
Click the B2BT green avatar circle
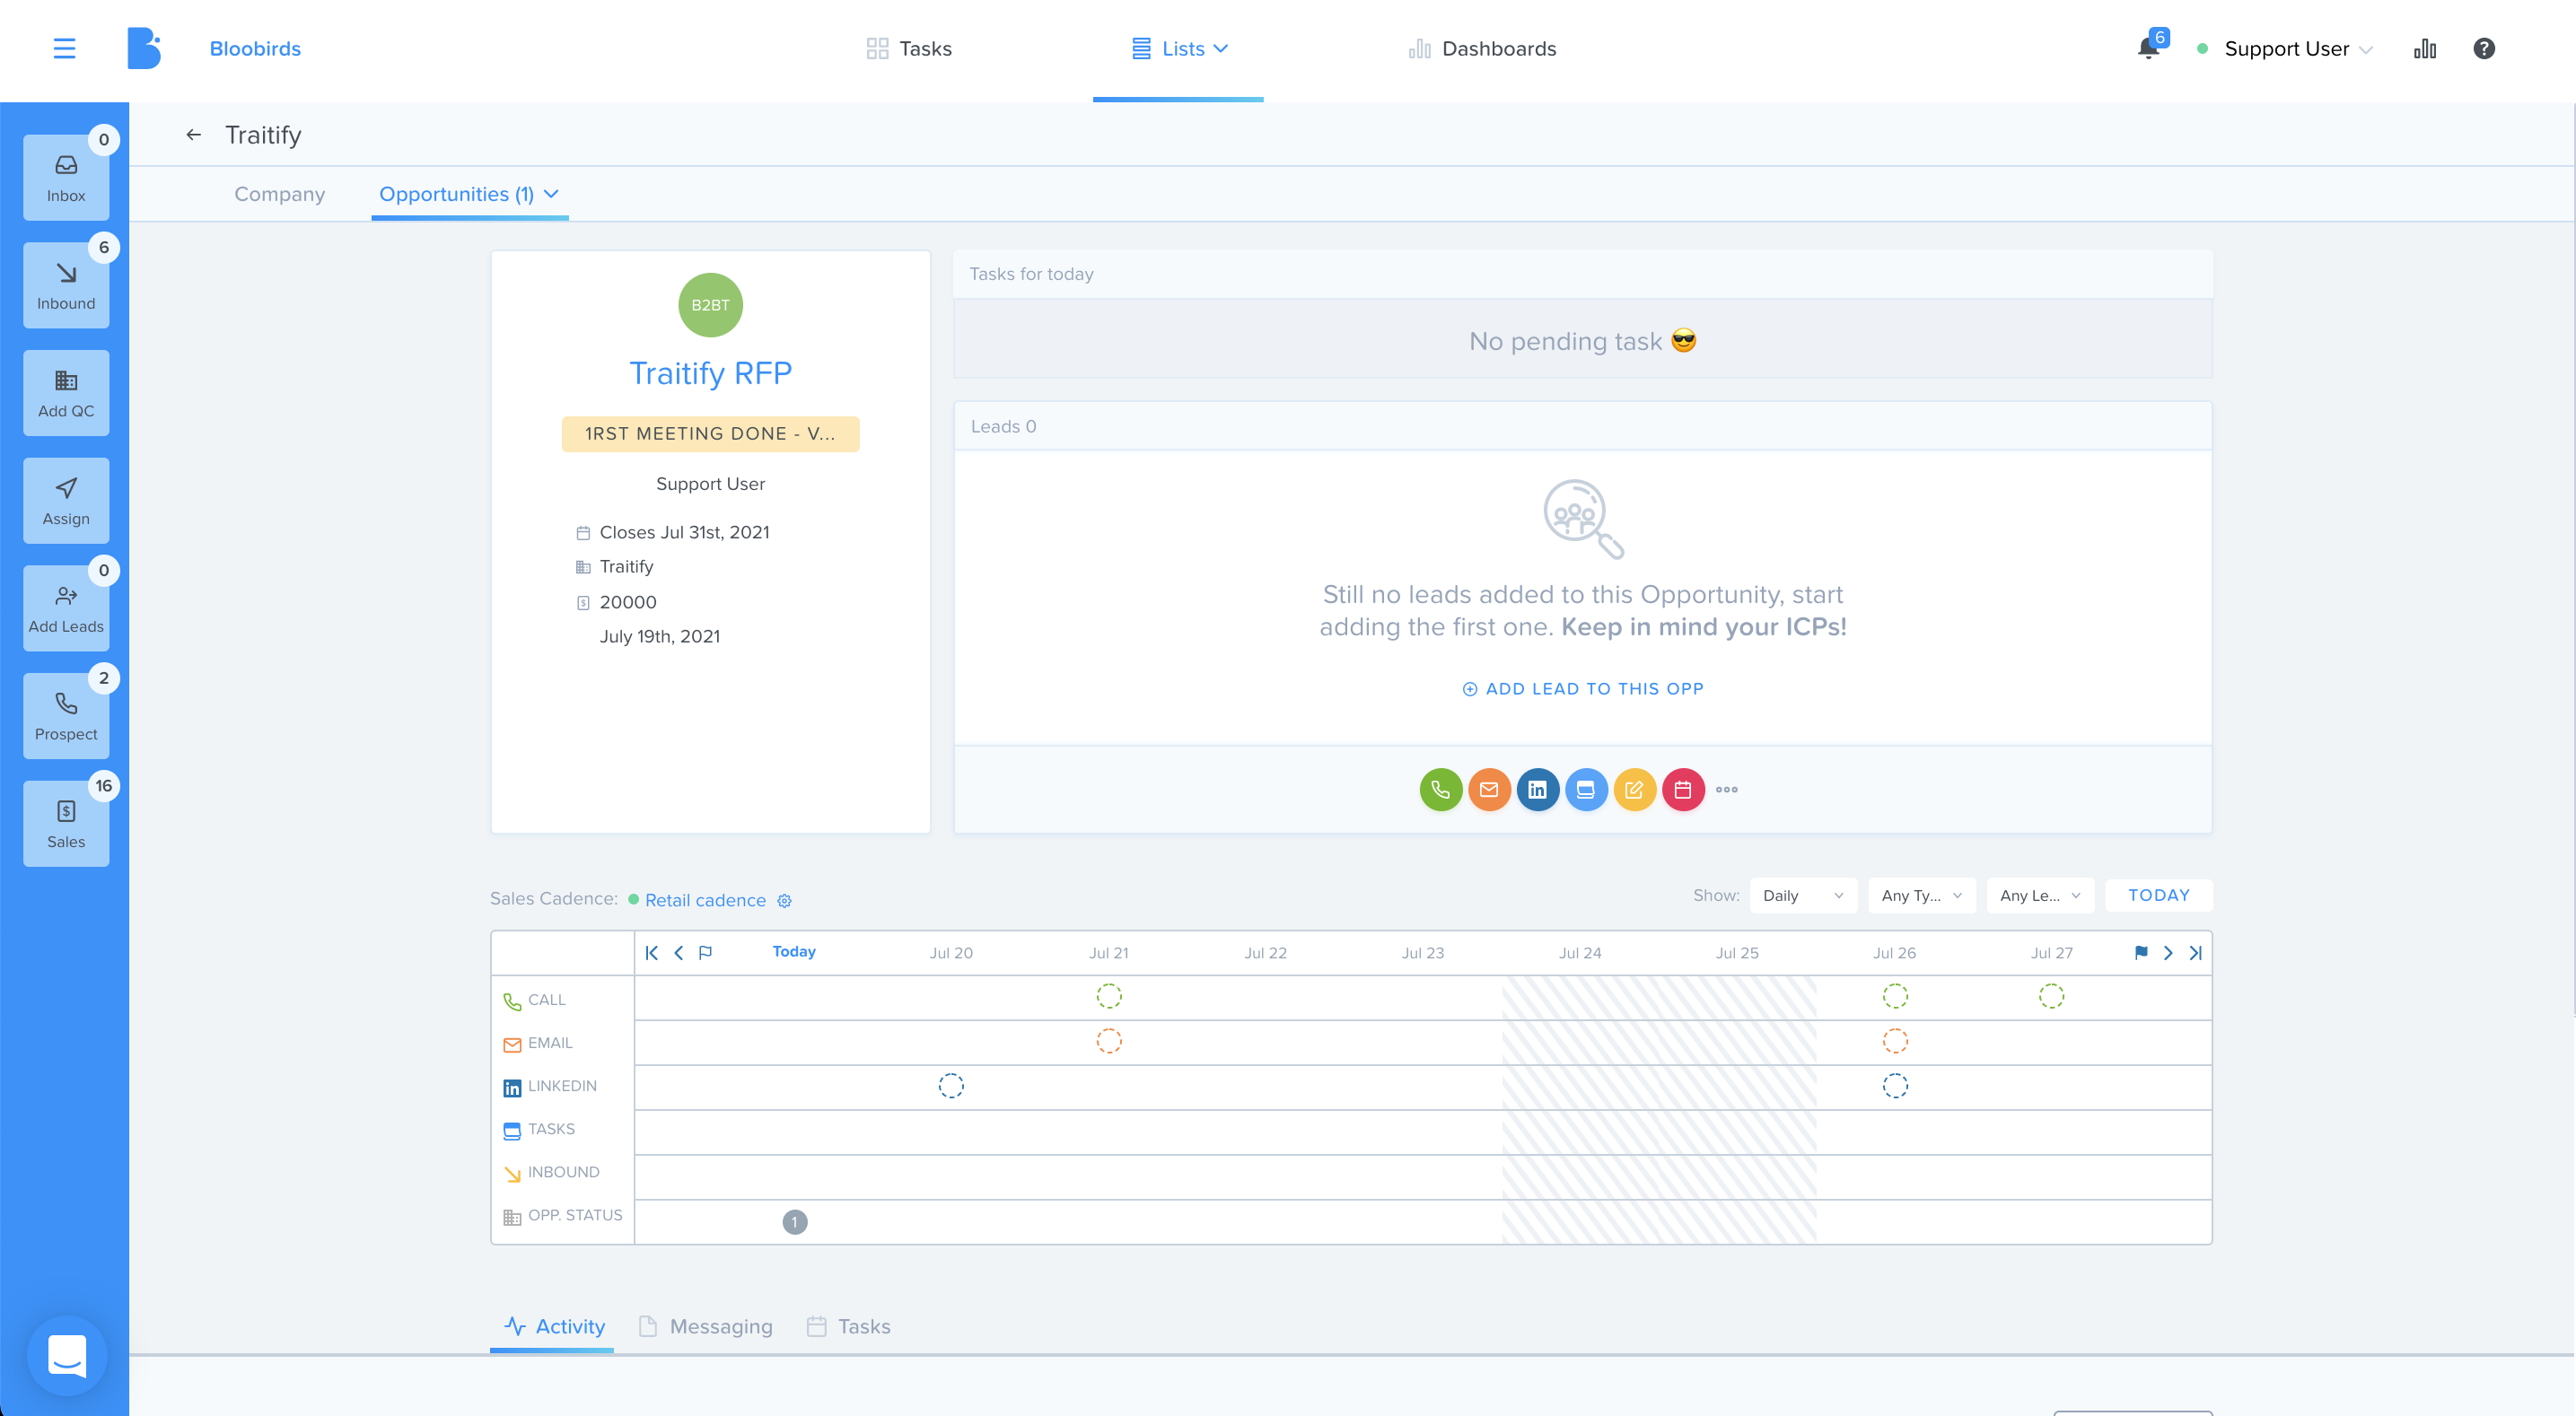point(710,304)
